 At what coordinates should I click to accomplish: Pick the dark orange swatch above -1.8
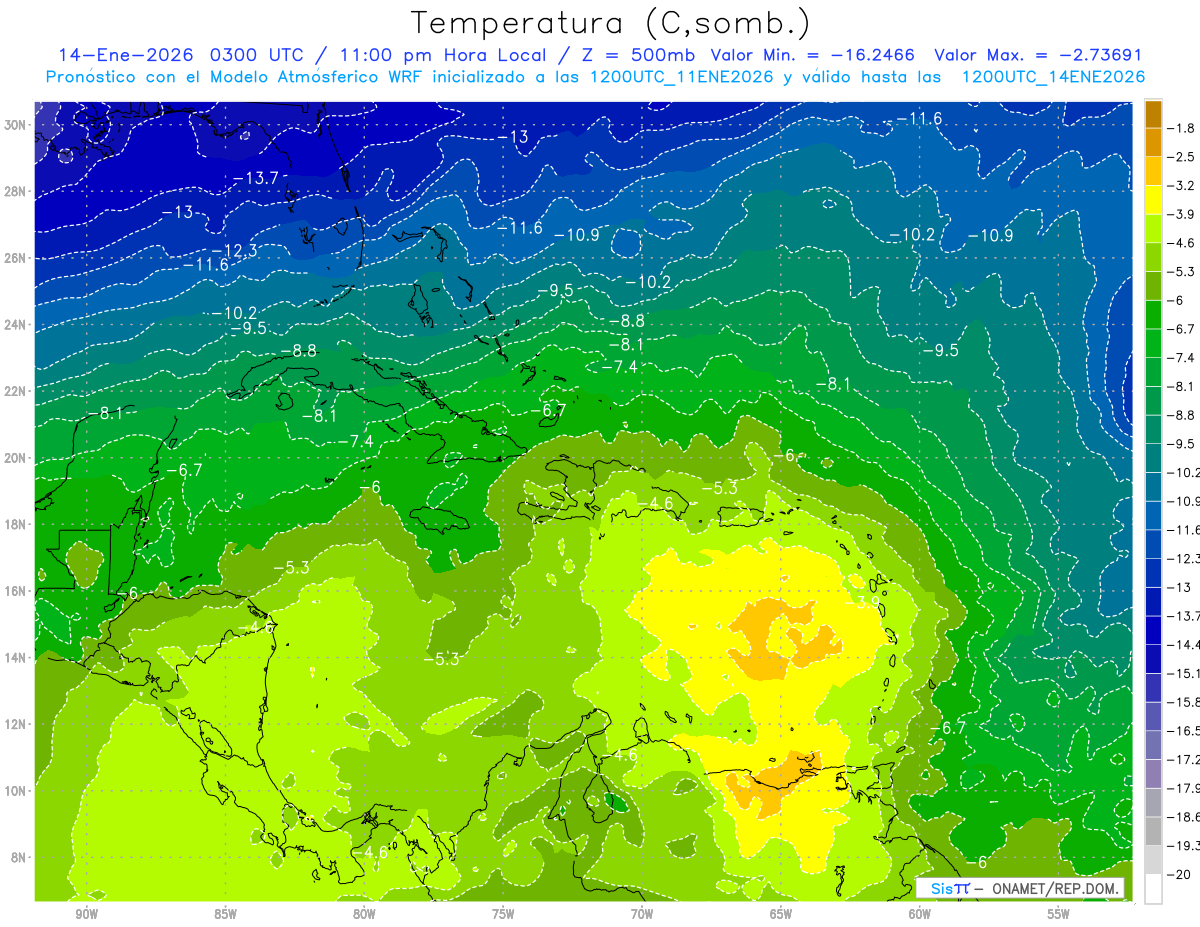[x=1153, y=114]
